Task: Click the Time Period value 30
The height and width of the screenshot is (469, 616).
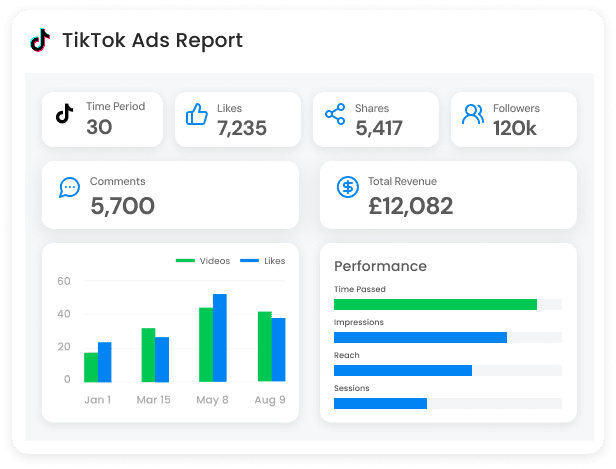Action: pos(99,127)
